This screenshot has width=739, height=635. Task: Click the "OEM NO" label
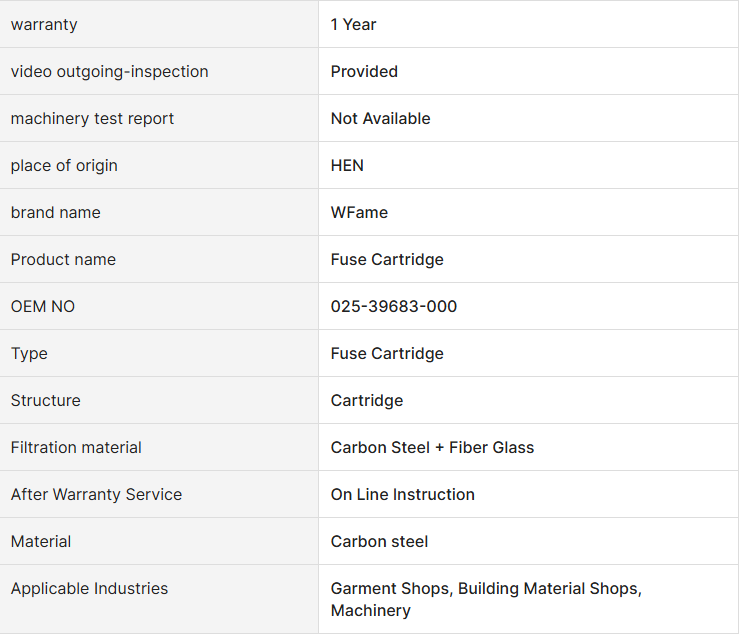(43, 307)
